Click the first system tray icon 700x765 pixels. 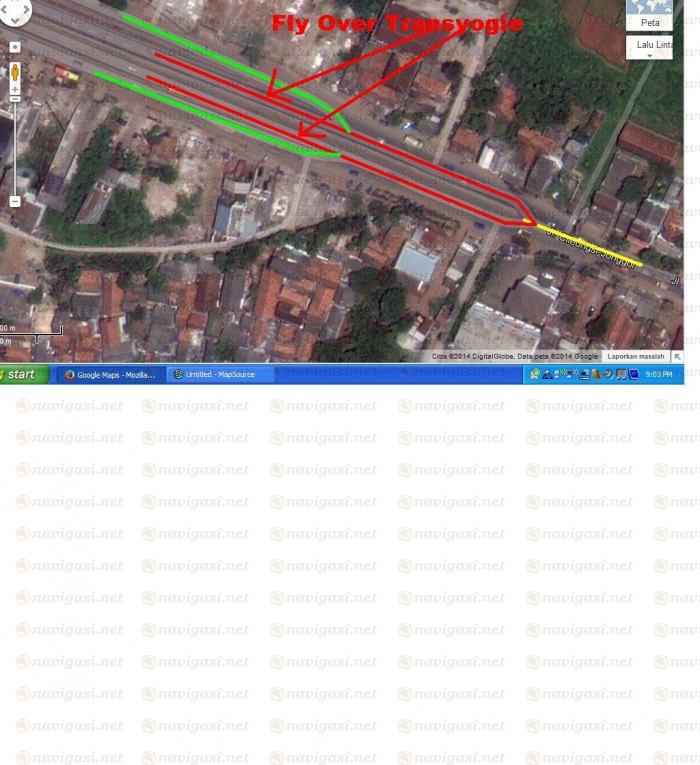point(537,374)
